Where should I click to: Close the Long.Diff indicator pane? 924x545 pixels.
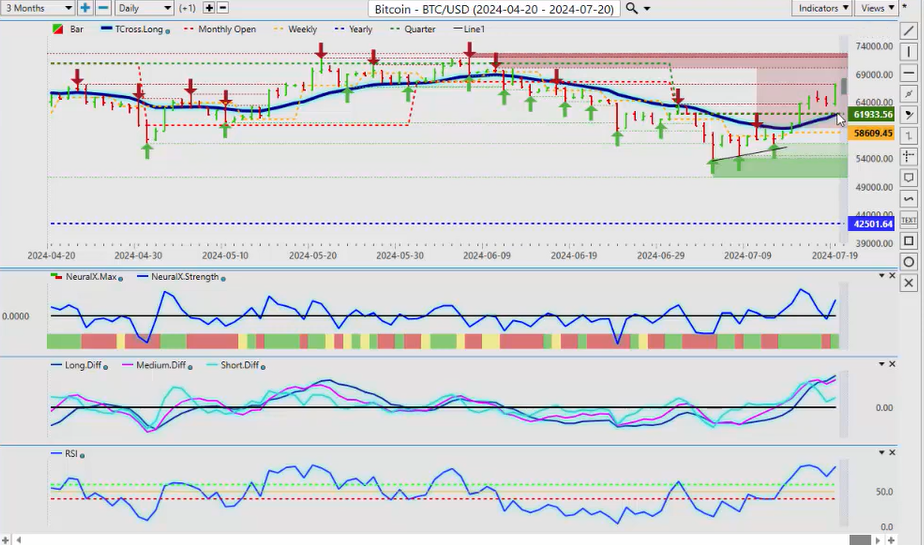892,364
